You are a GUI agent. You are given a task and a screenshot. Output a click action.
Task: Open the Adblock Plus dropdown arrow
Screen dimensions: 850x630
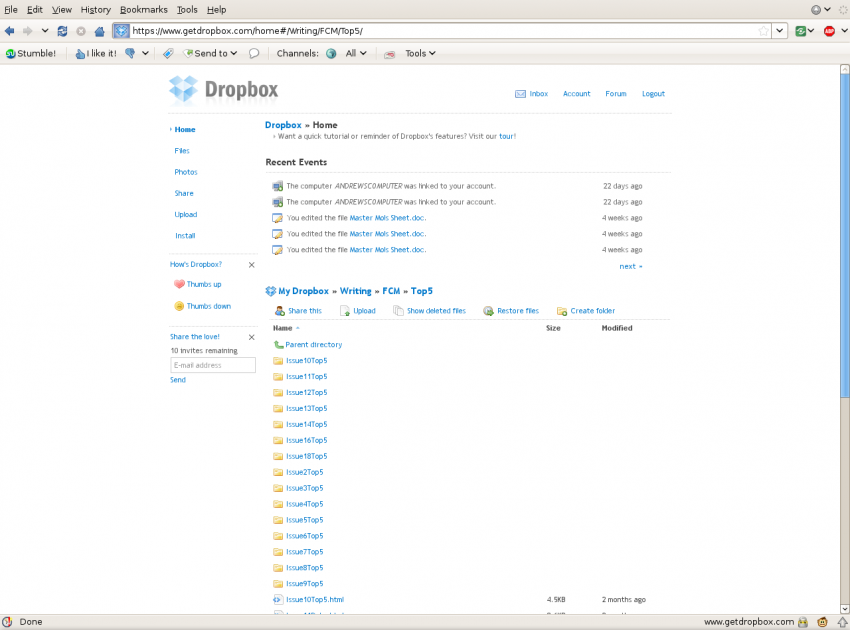[843, 31]
